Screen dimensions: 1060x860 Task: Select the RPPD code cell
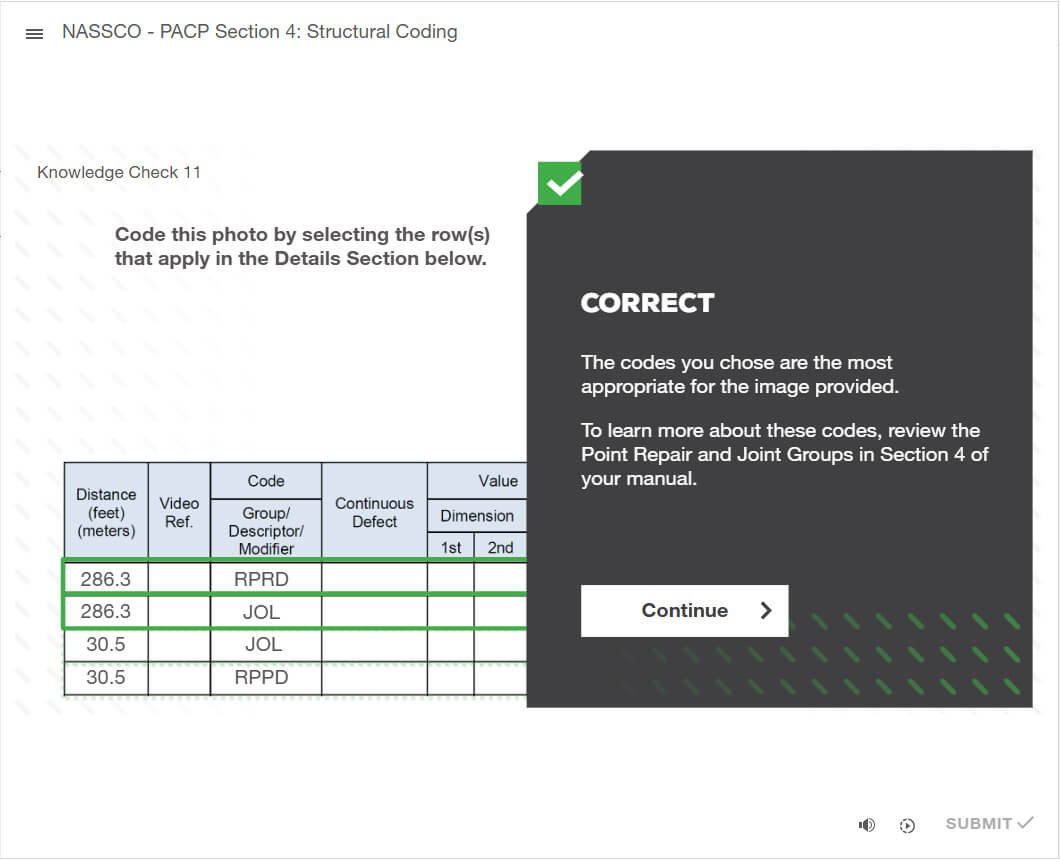click(266, 677)
